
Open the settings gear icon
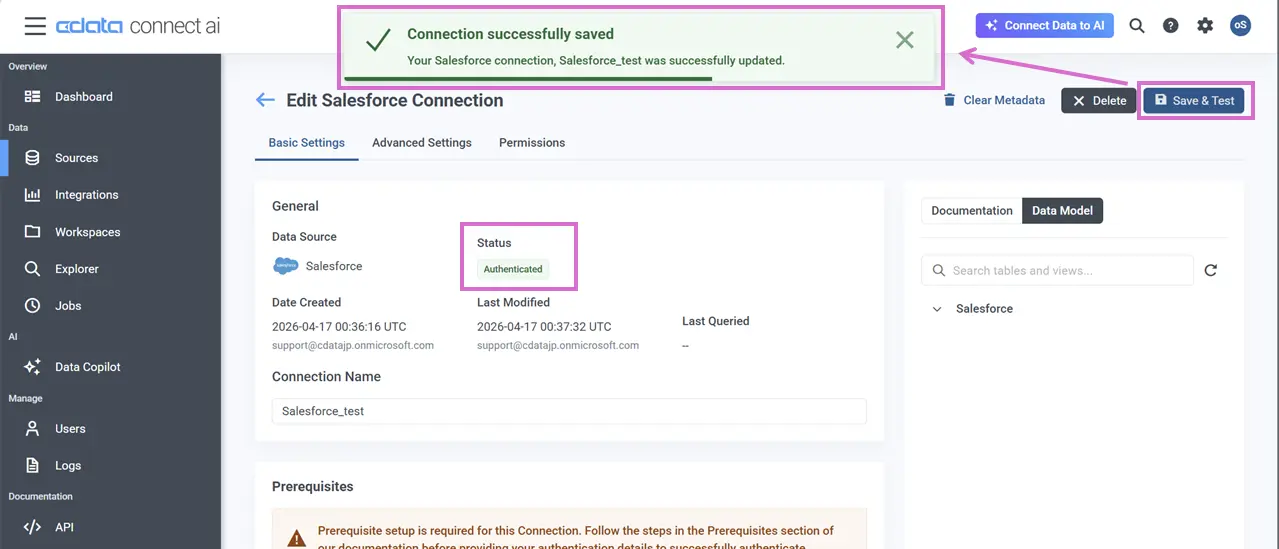pos(1205,26)
